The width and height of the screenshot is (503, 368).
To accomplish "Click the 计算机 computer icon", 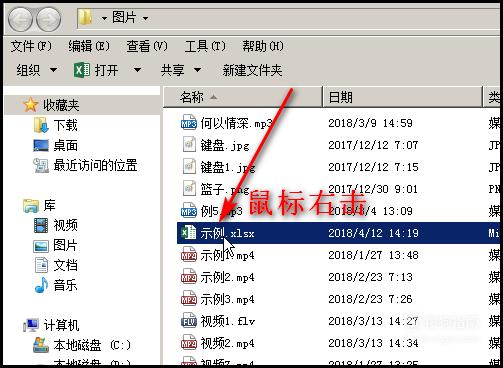I will tap(31, 325).
